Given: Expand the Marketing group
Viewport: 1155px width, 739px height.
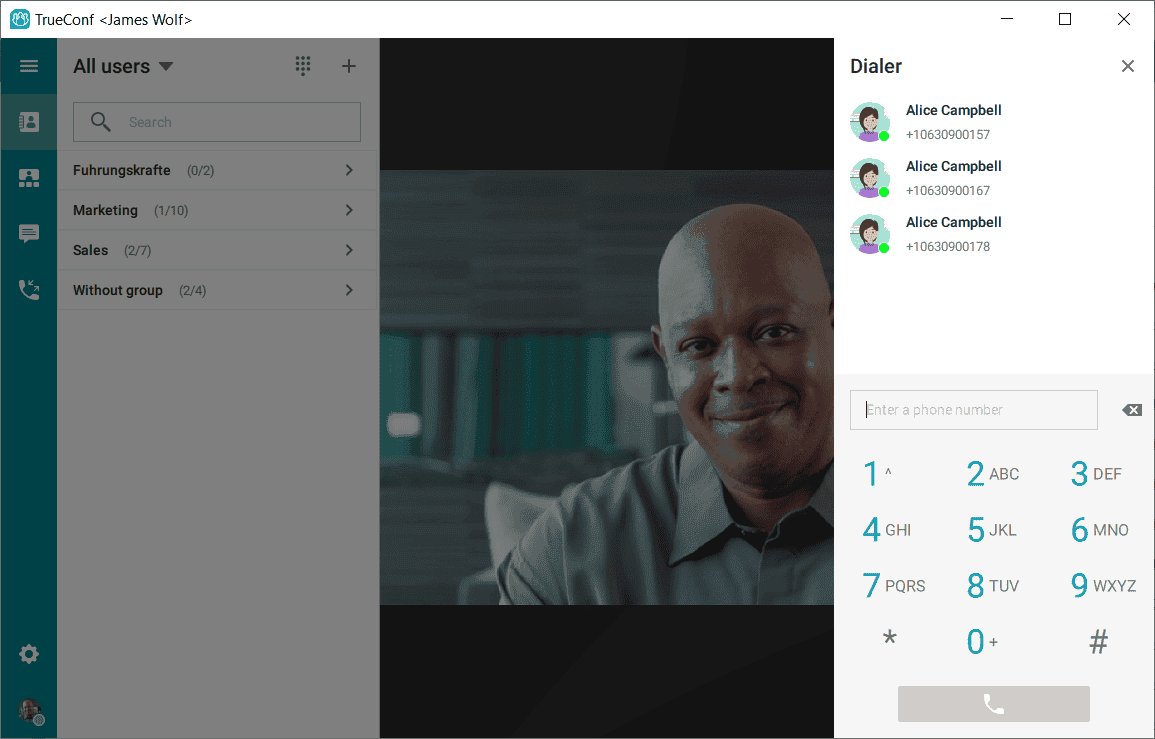Looking at the screenshot, I should 217,210.
